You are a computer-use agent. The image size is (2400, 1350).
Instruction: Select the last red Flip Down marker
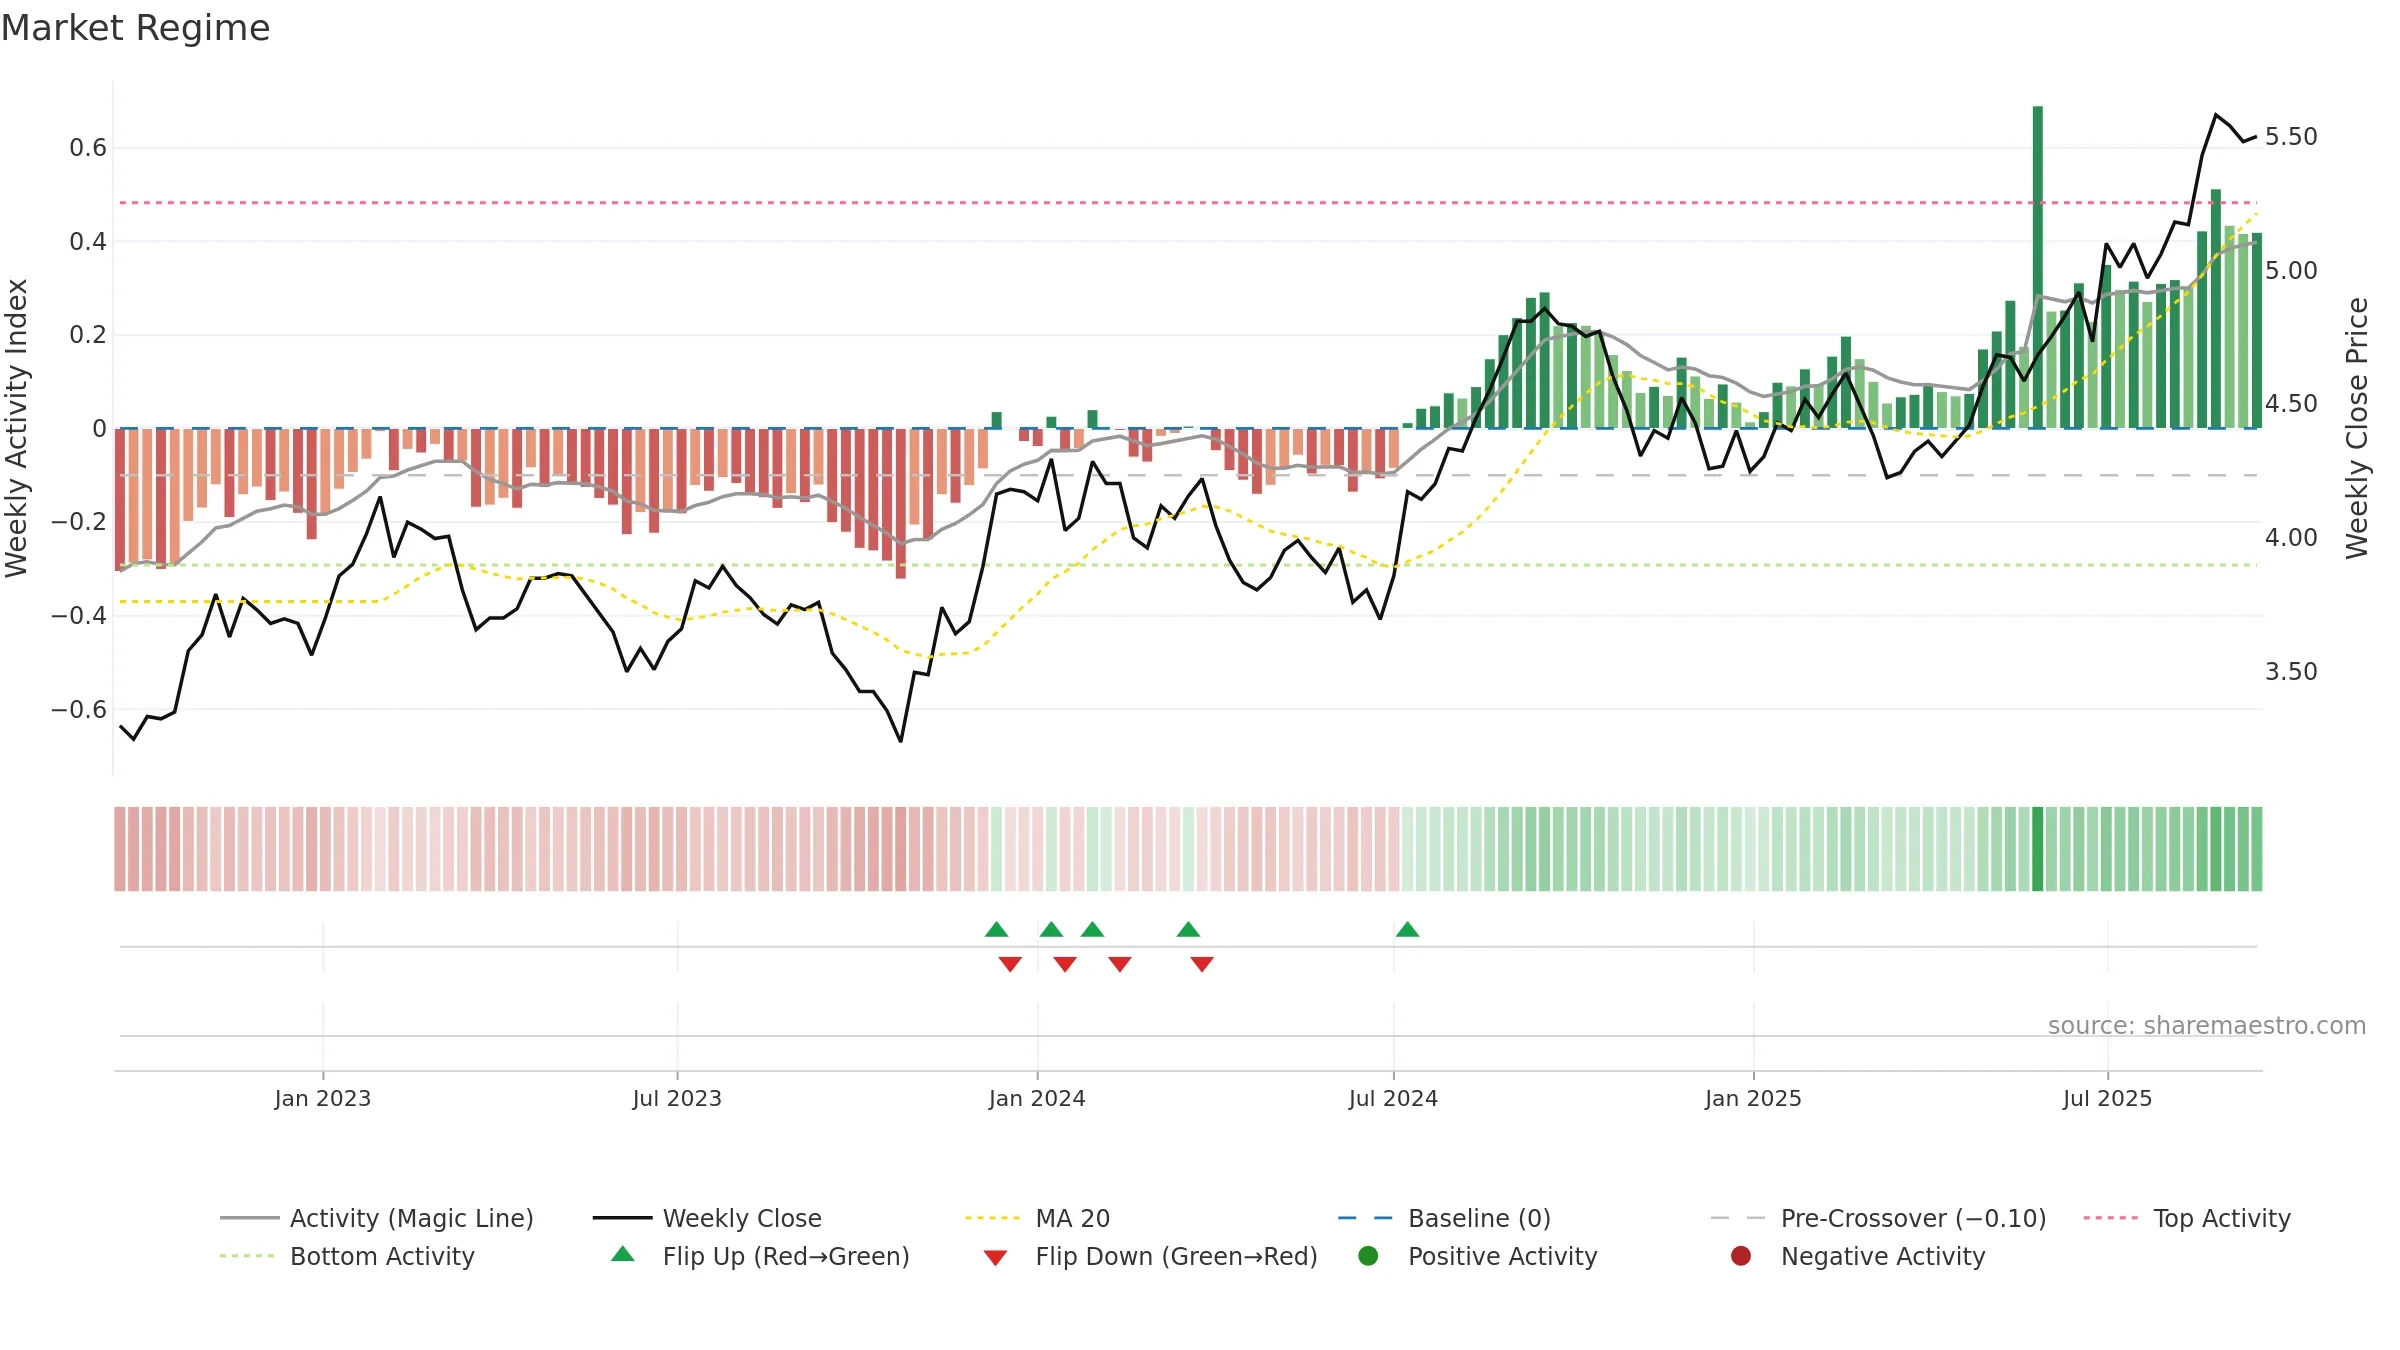pyautogui.click(x=1202, y=964)
